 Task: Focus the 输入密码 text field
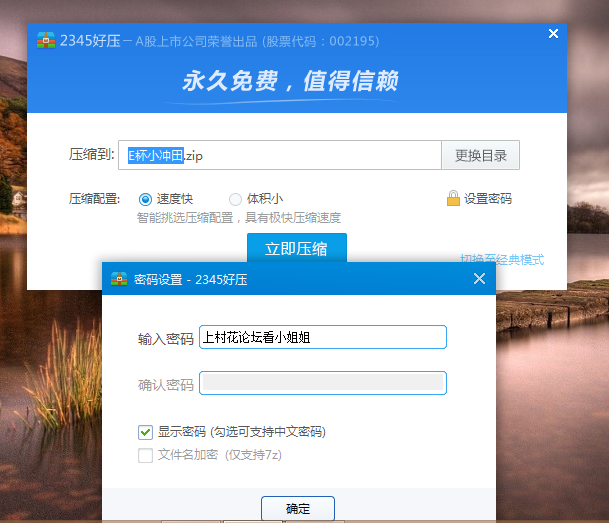(322, 338)
